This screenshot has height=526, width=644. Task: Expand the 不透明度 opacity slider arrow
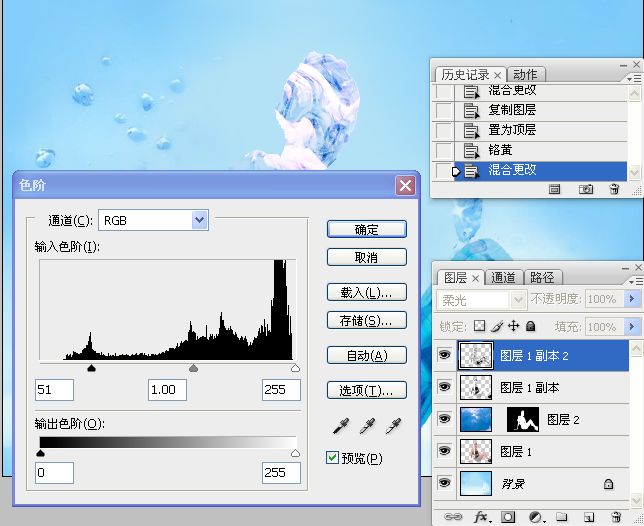coord(632,300)
